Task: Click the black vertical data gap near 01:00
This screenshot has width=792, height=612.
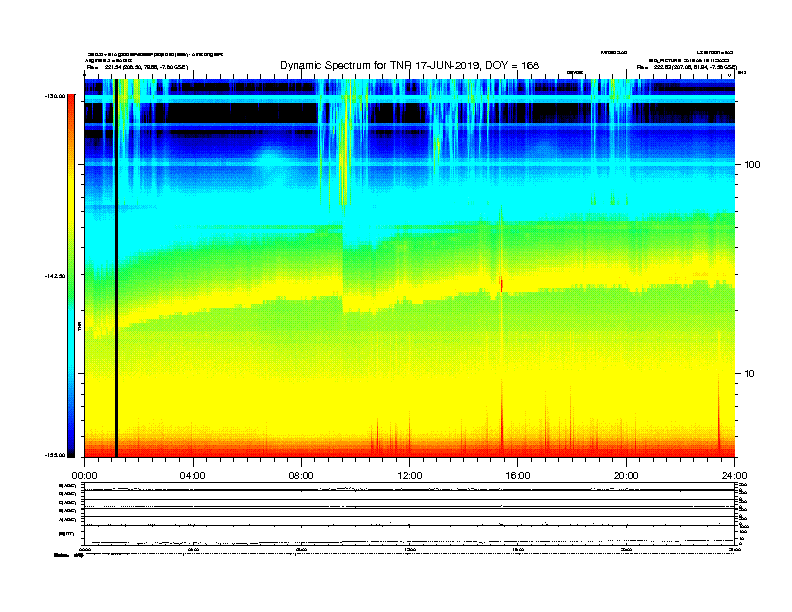Action: [x=116, y=268]
